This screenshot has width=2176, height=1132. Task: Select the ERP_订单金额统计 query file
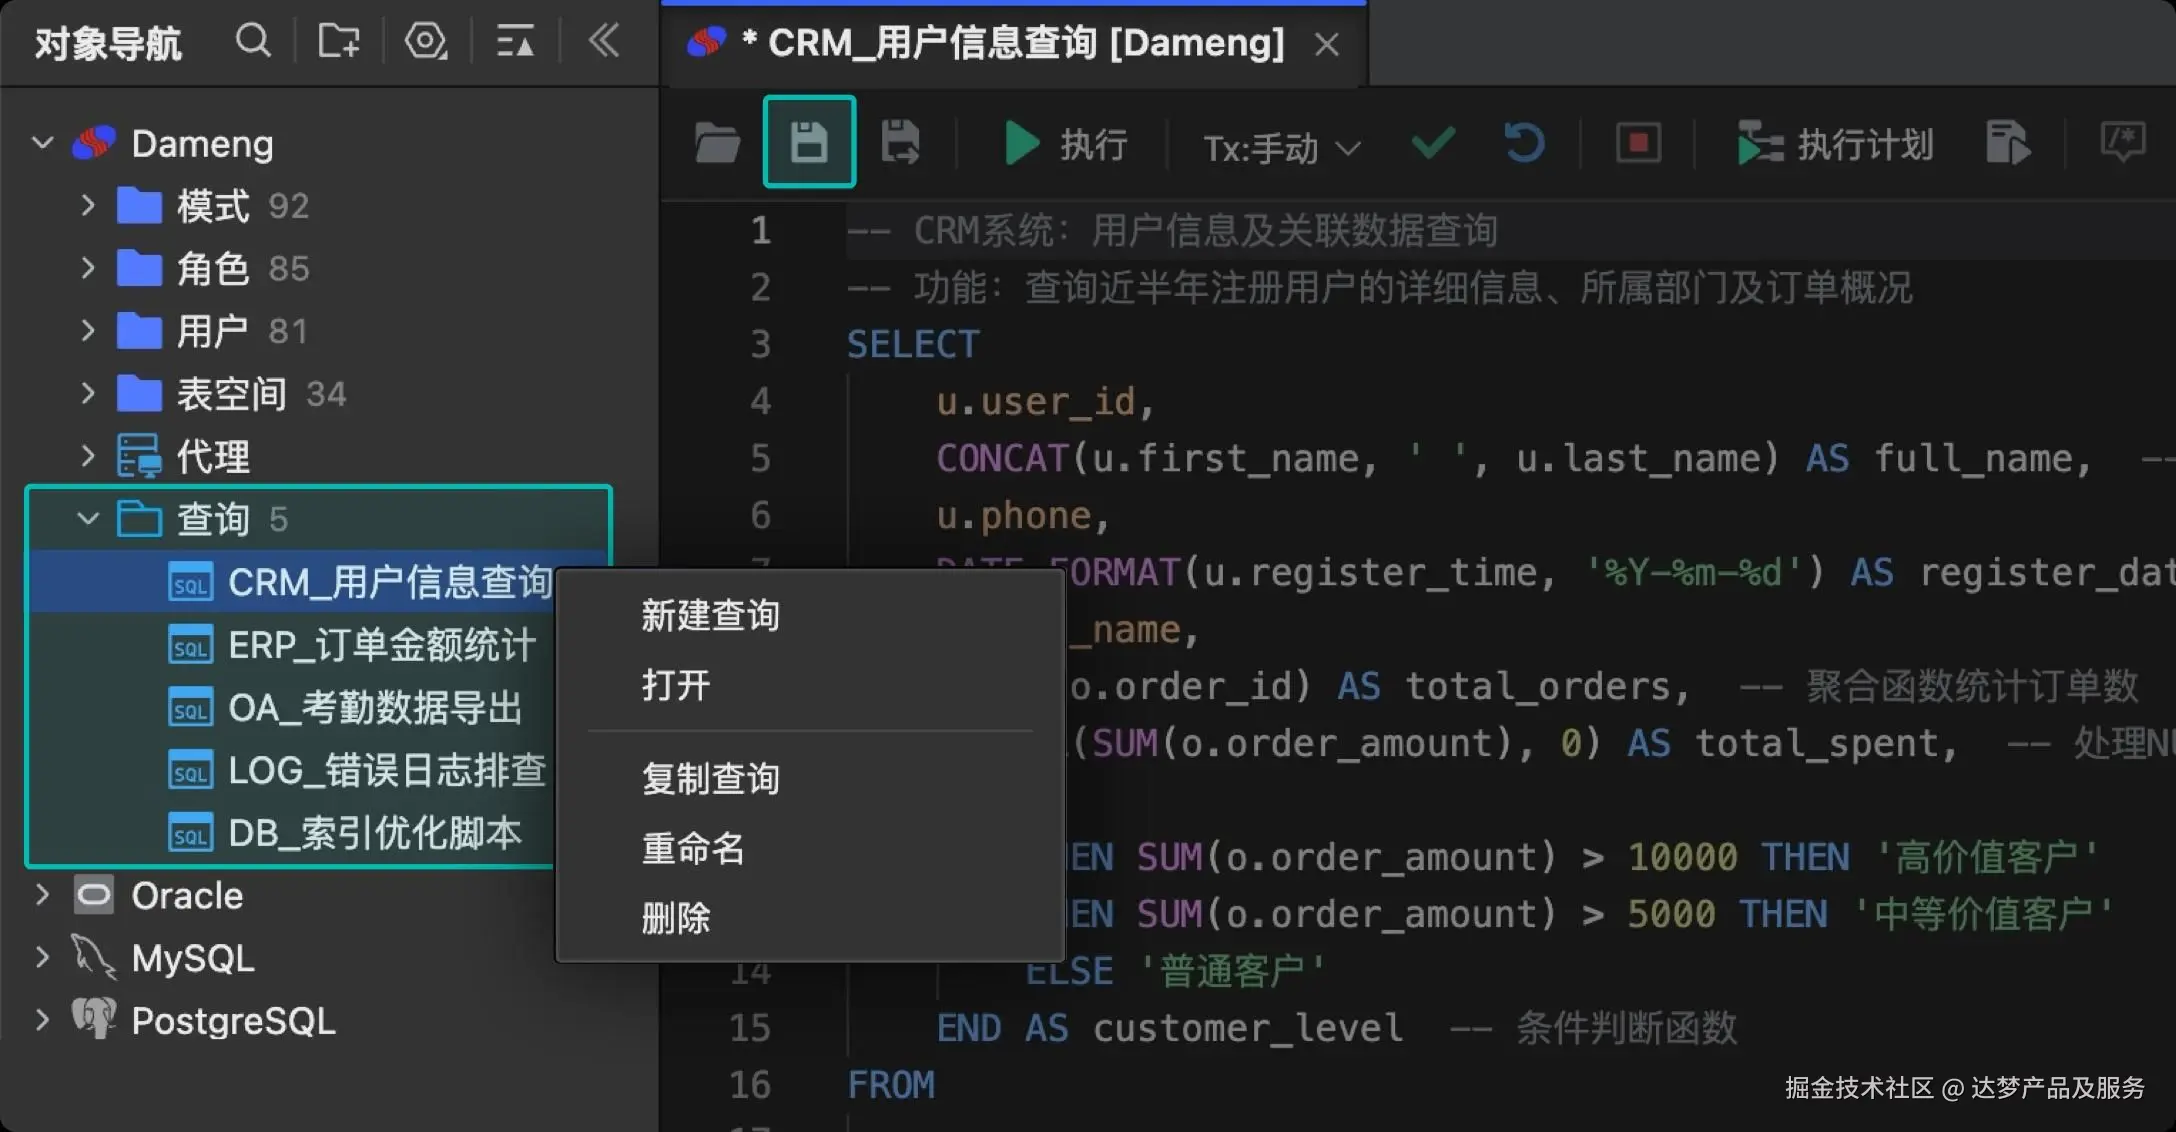click(381, 645)
